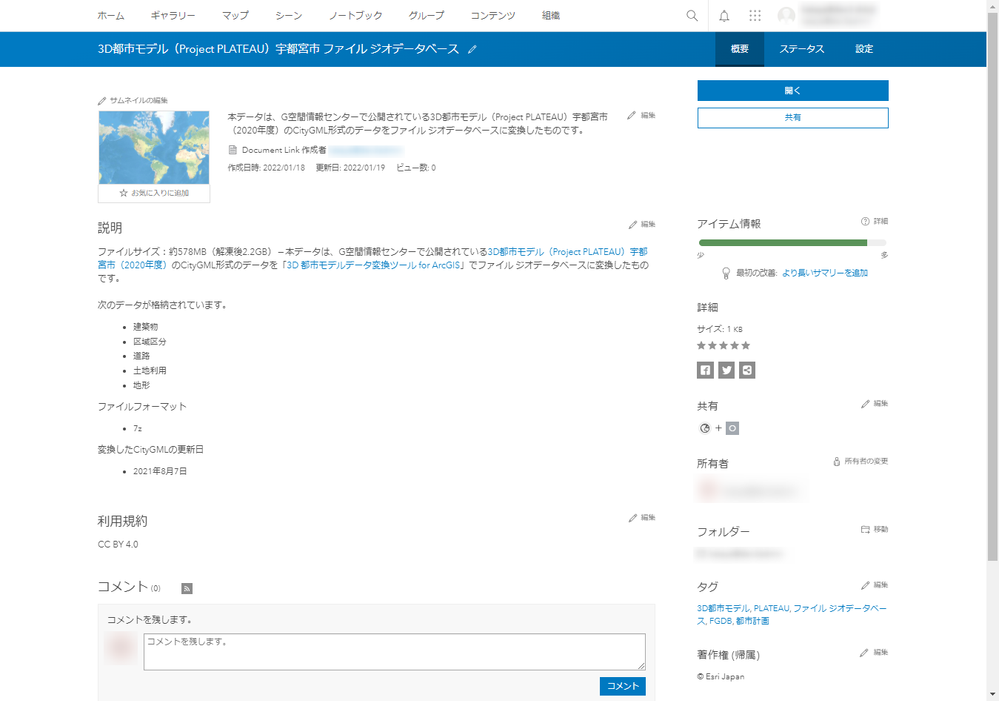The height and width of the screenshot is (701, 999).
Task: Open the comments RSS feed icon
Action: (187, 588)
